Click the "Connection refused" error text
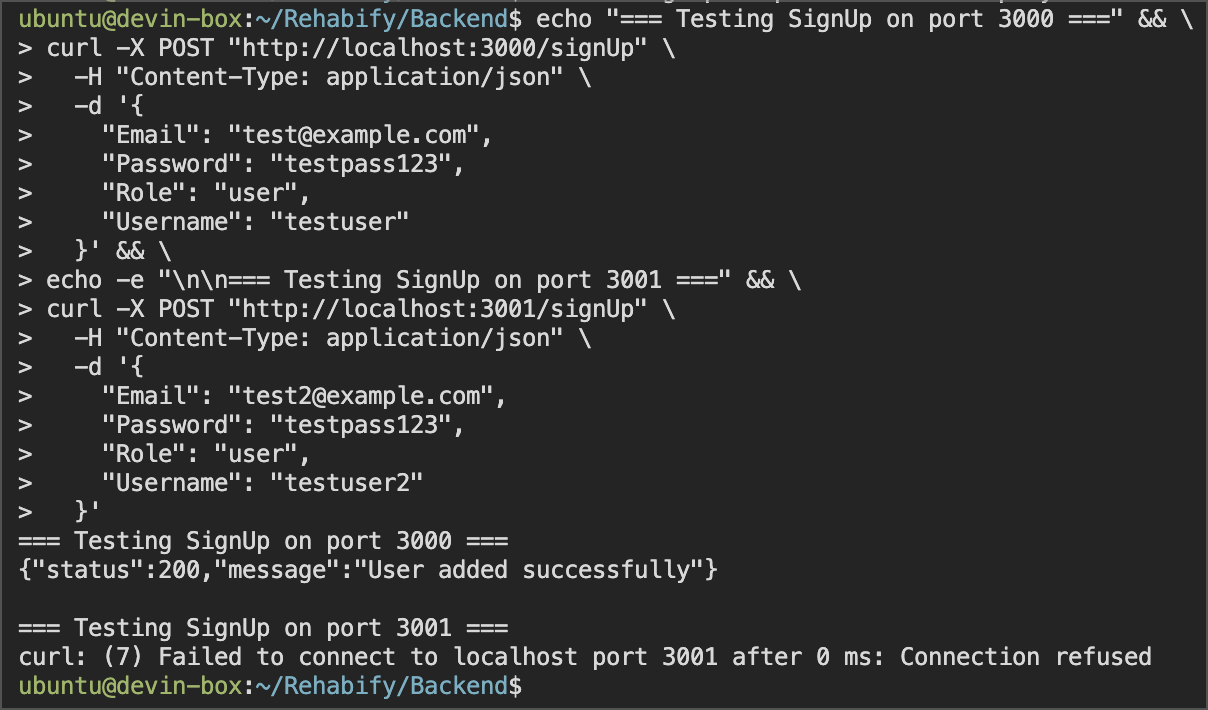Viewport: 1208px width, 710px height. tap(1026, 657)
